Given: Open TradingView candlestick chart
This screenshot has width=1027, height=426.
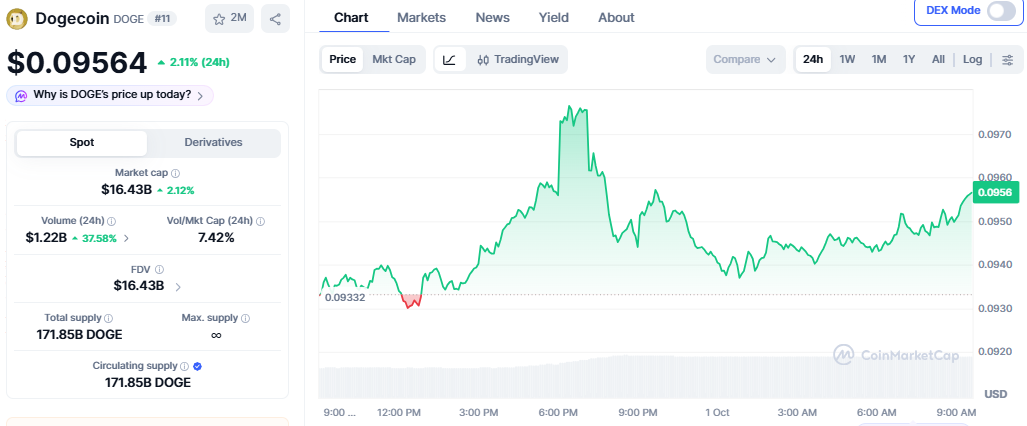Looking at the screenshot, I should [518, 60].
